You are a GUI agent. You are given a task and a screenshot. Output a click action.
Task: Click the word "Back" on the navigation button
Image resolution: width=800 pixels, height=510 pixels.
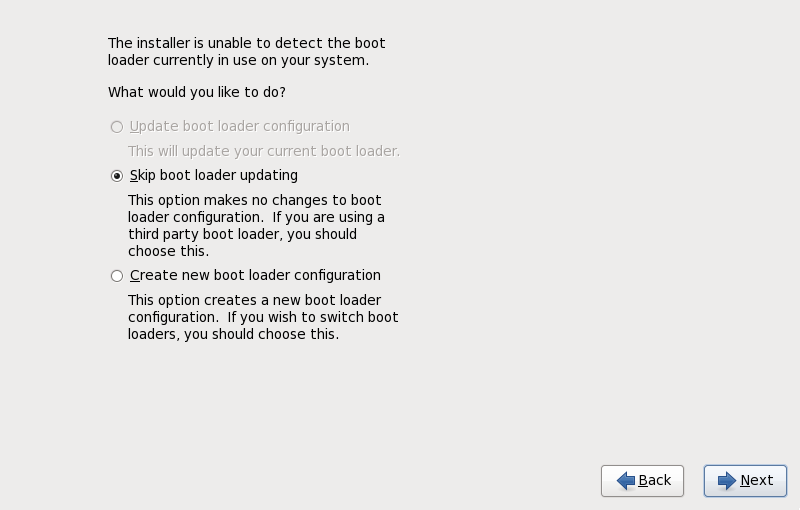[x=654, y=481]
